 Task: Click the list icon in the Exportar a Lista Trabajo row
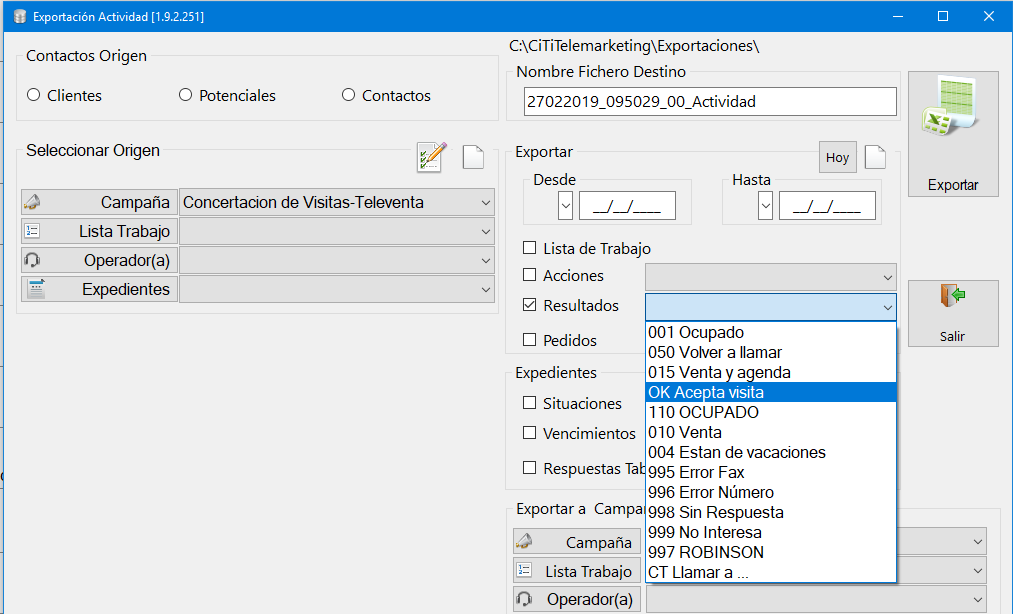[525, 570]
